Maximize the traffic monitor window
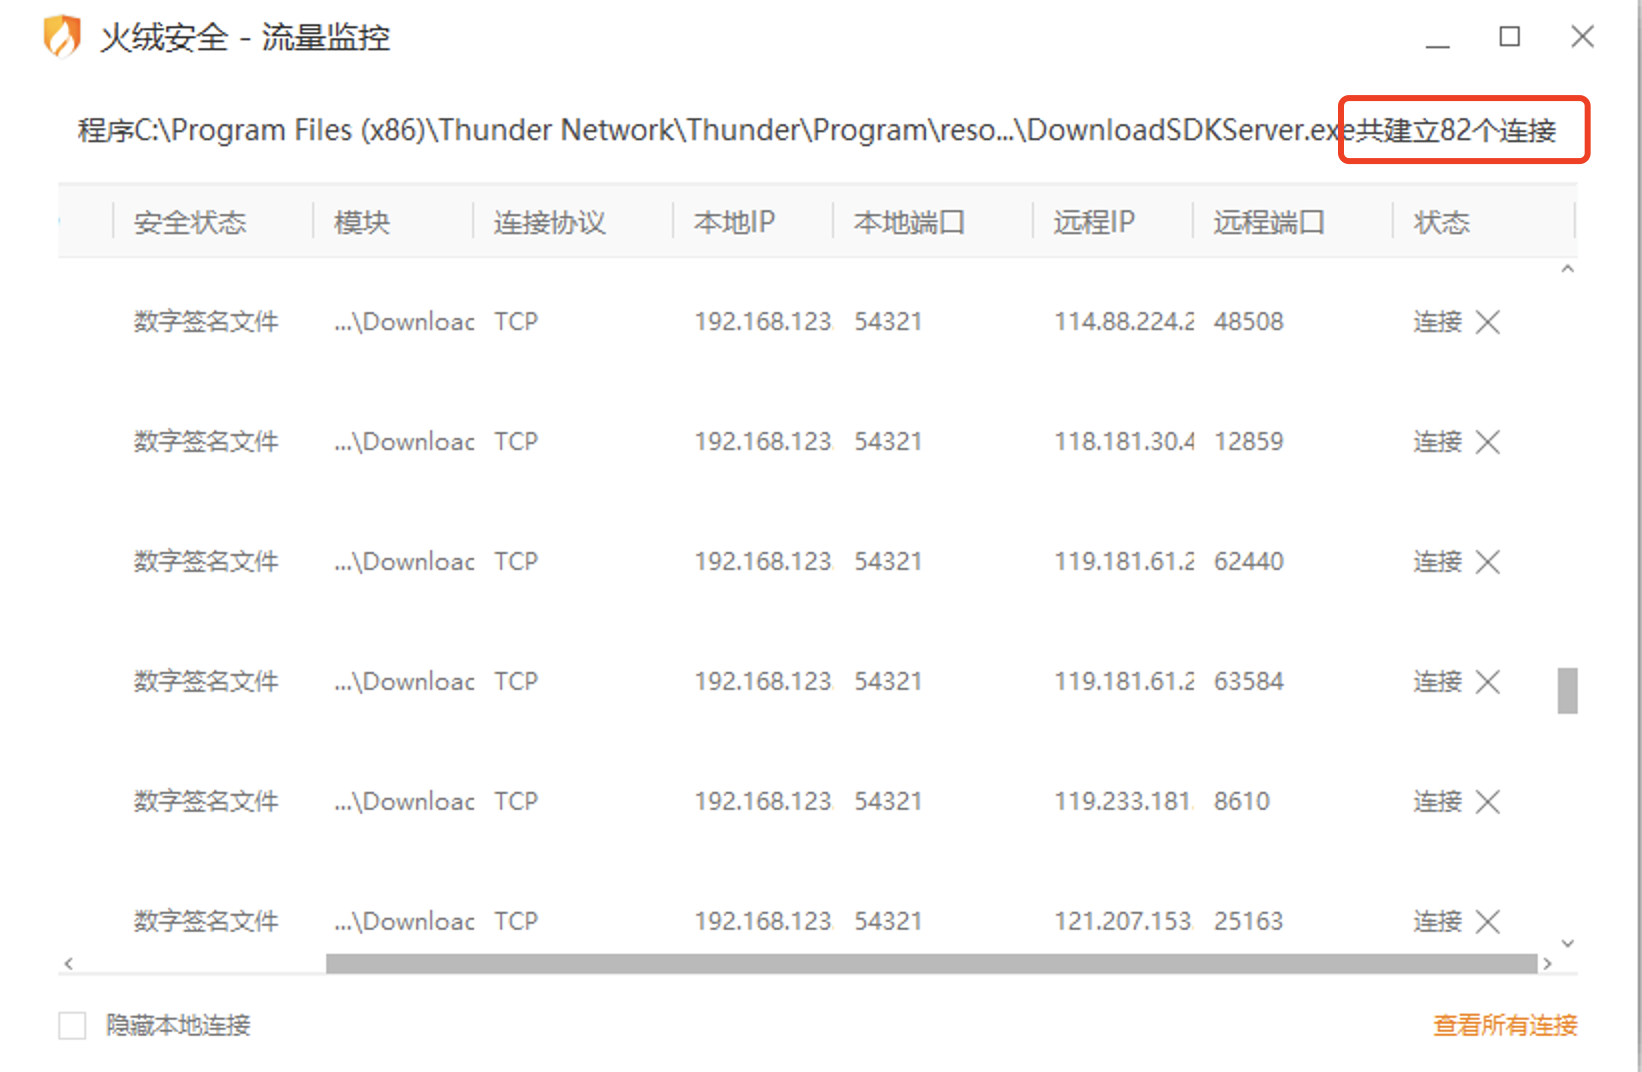The image size is (1642, 1072). 1509,37
